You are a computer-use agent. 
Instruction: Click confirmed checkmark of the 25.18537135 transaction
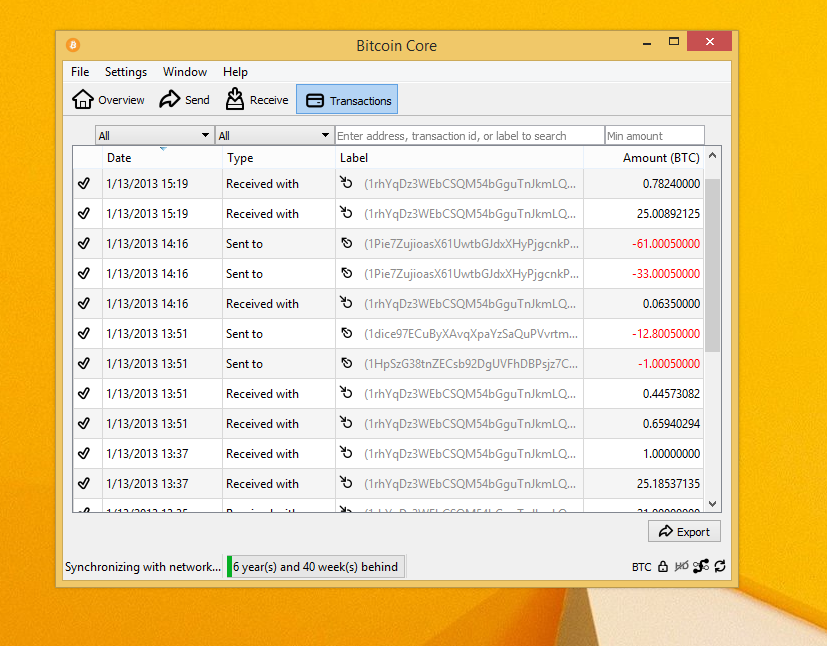click(84, 484)
